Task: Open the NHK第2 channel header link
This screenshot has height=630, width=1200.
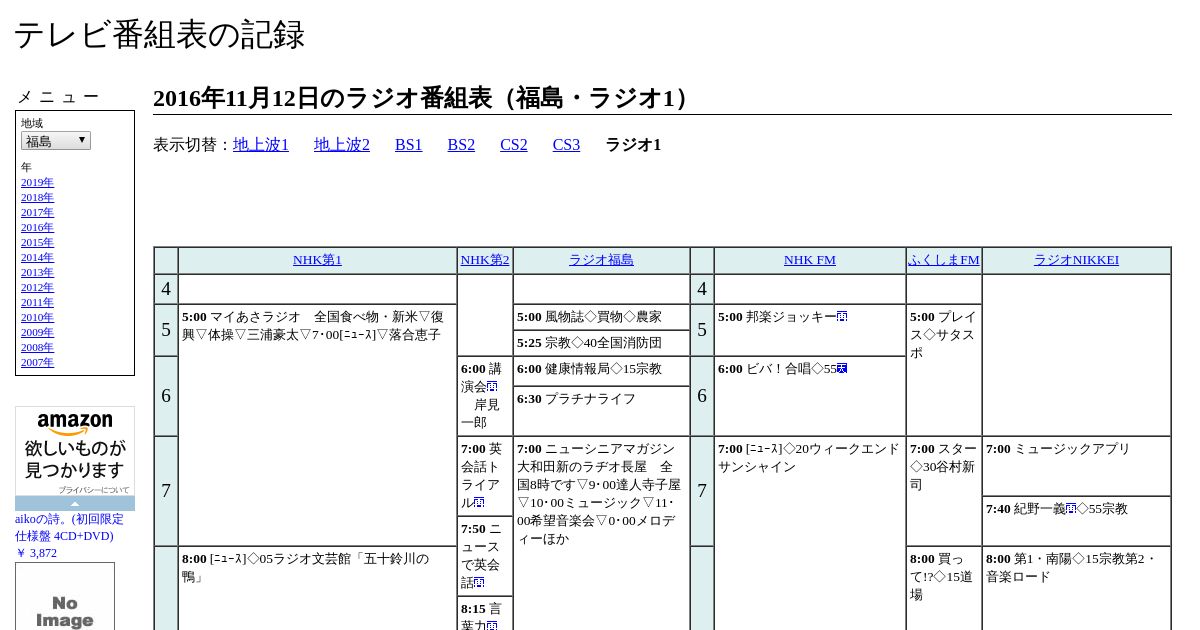Action: point(485,260)
